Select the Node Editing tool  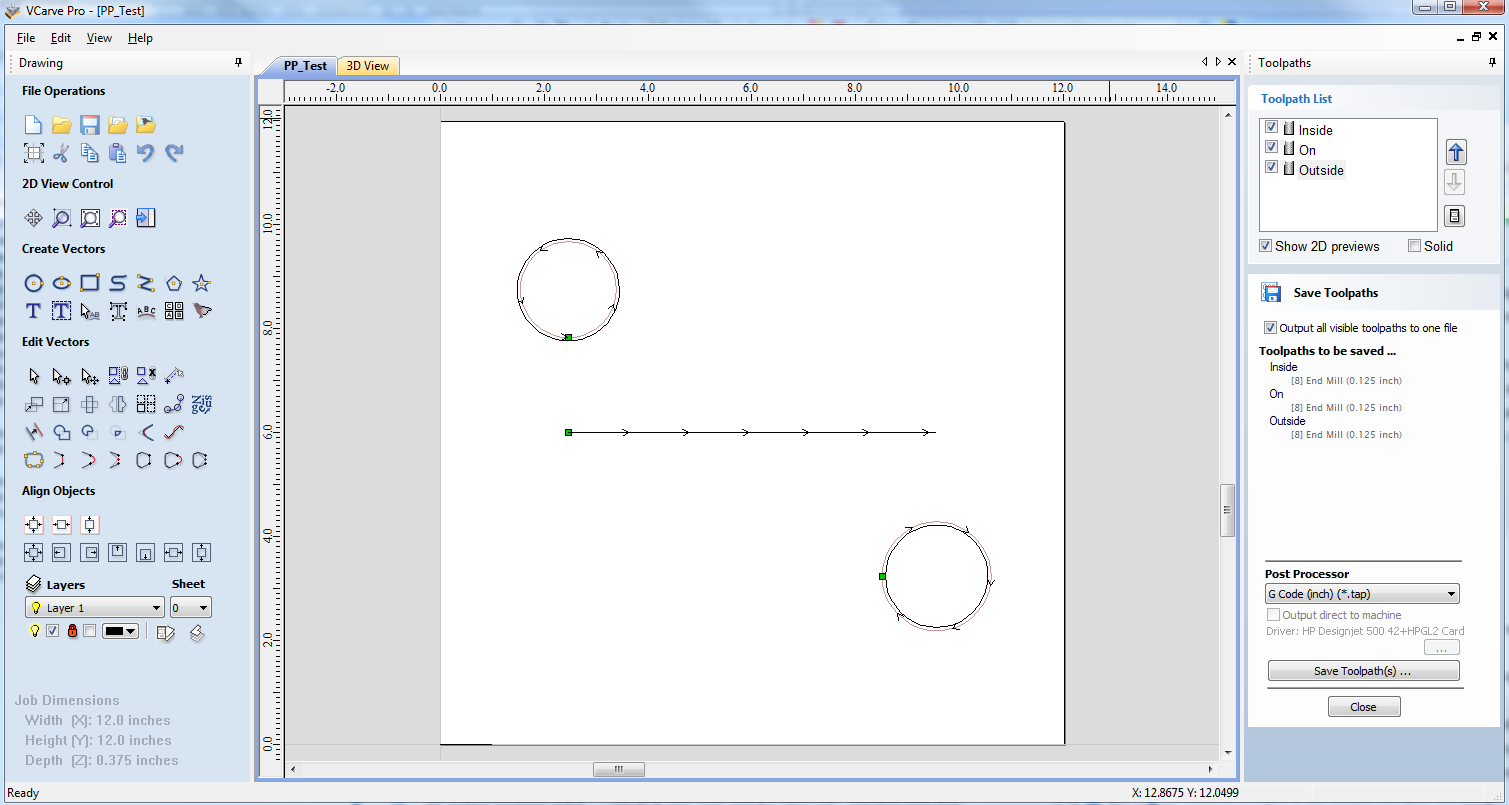[x=61, y=376]
